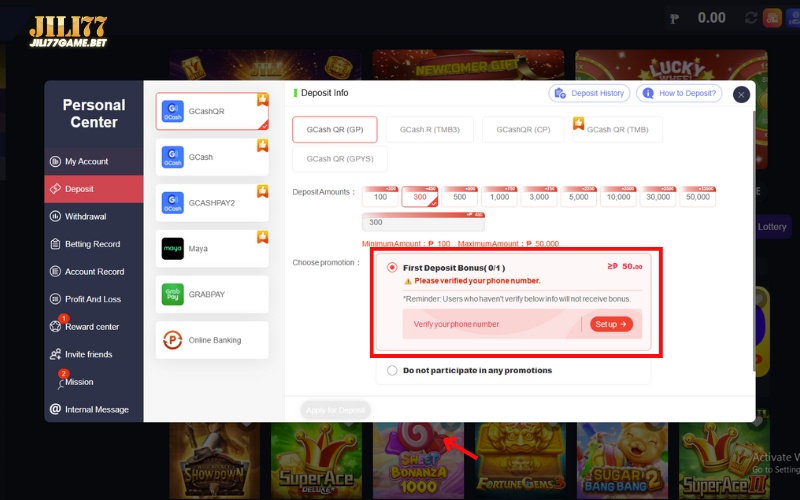Open the Sugar Bang Bang 2 game
800x500 pixels.
click(x=622, y=461)
